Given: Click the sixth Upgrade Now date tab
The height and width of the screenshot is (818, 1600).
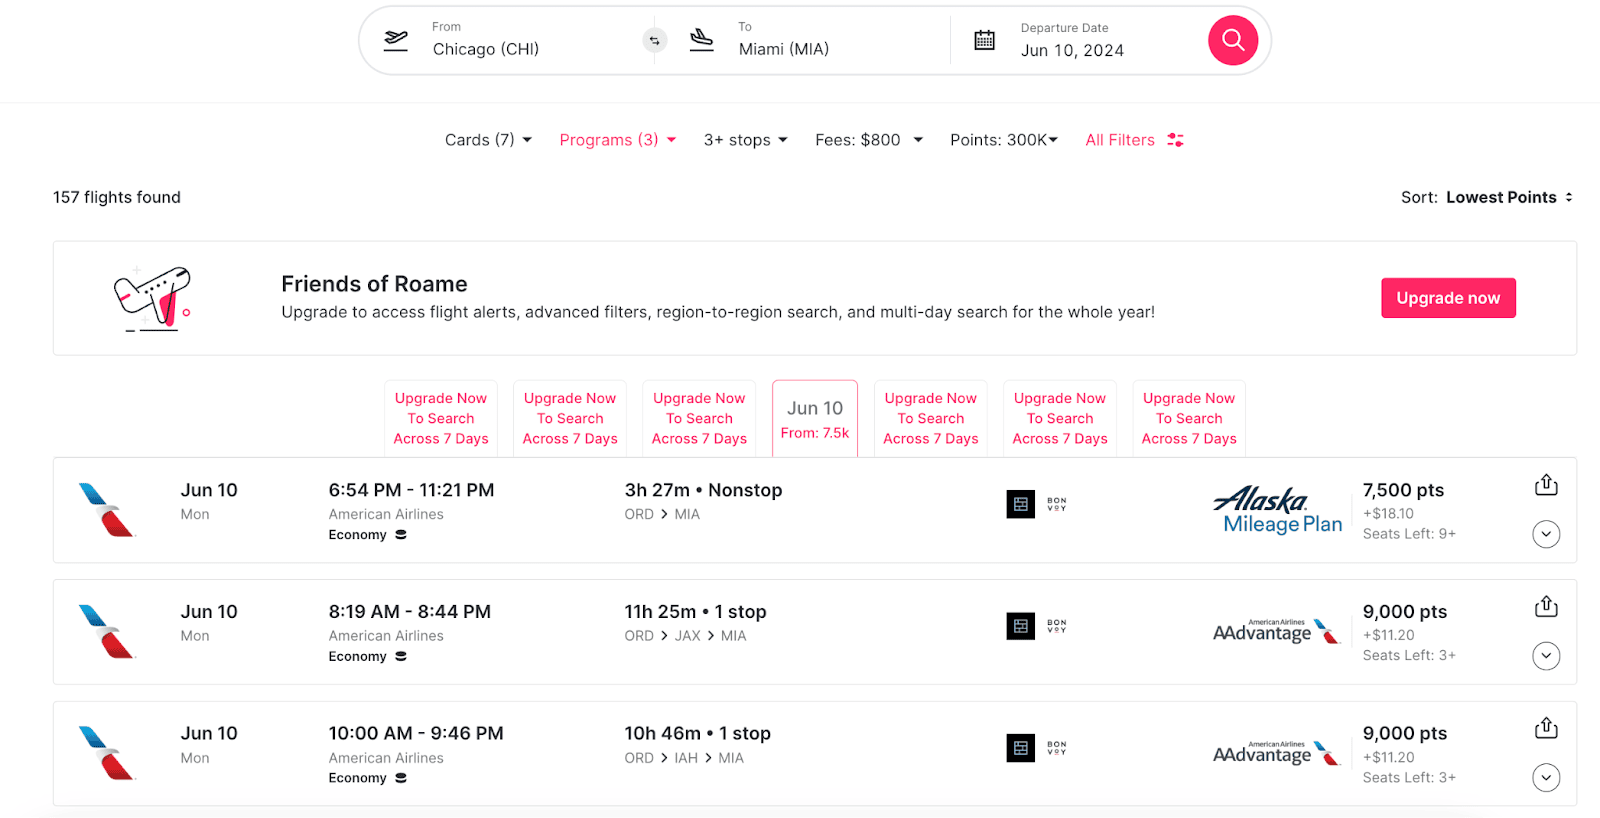Looking at the screenshot, I should point(1060,418).
